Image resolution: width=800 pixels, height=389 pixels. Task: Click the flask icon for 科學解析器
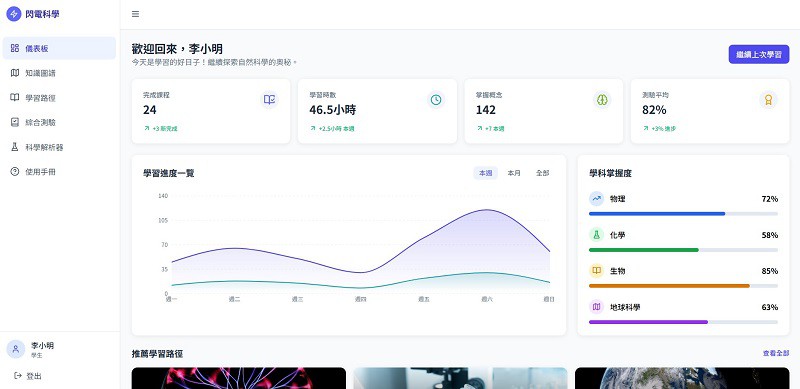[15, 147]
